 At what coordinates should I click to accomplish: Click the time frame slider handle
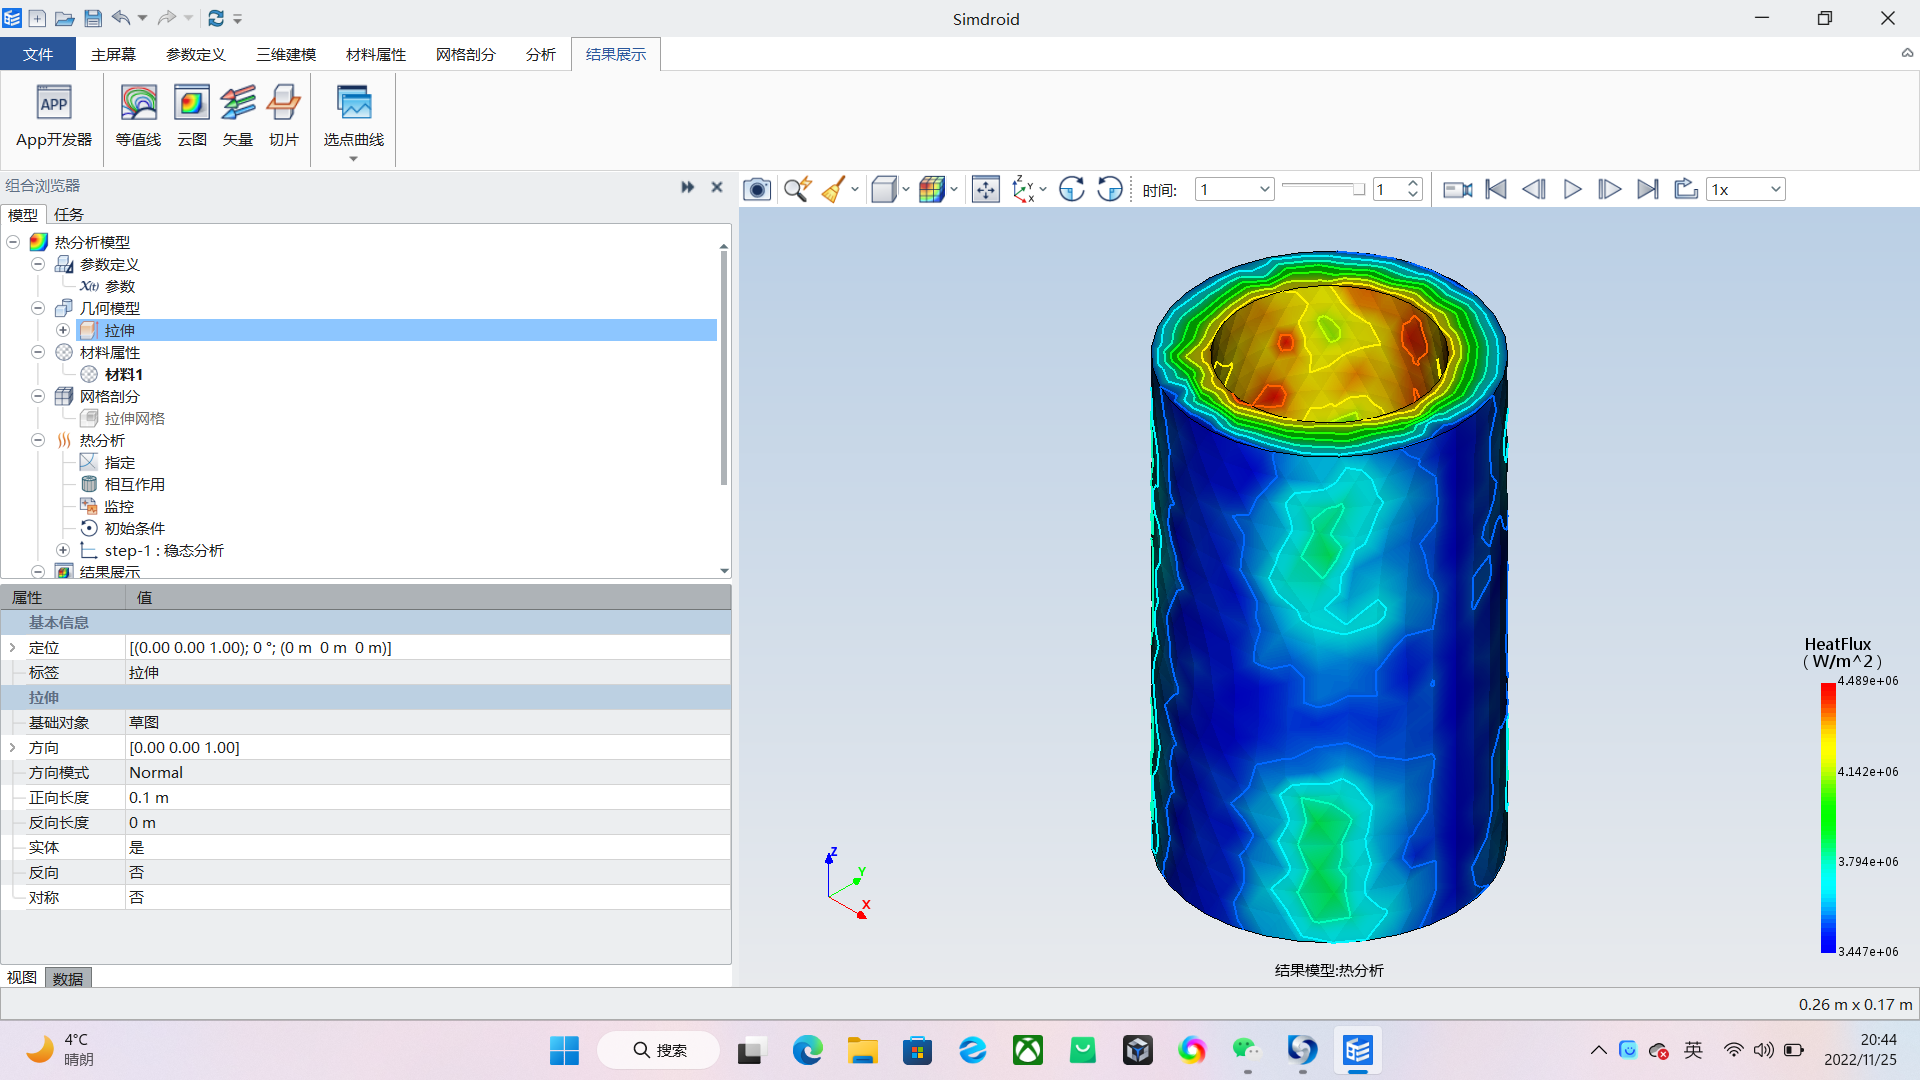pyautogui.click(x=1358, y=189)
